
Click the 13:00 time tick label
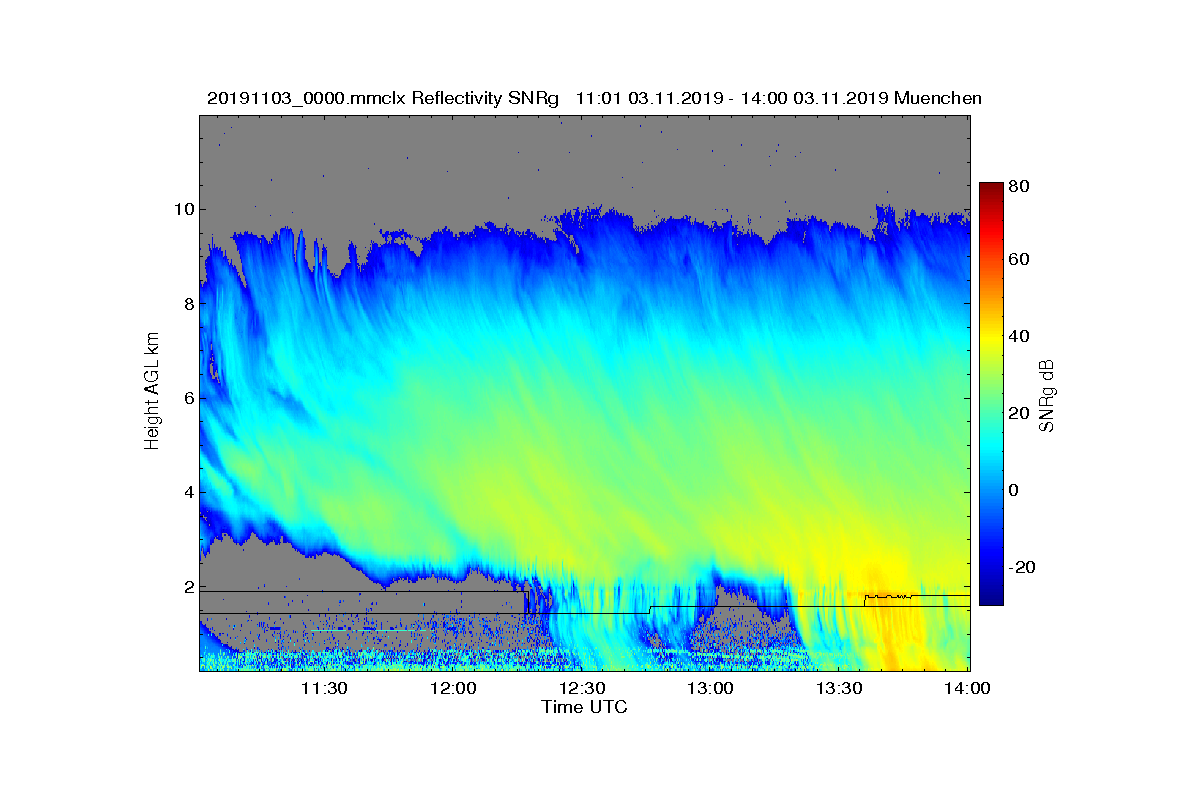(712, 689)
